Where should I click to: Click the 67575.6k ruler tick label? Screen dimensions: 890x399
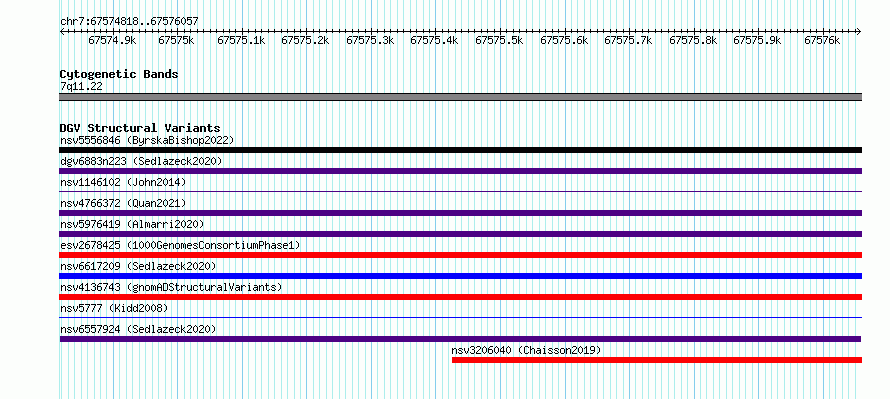click(x=564, y=41)
